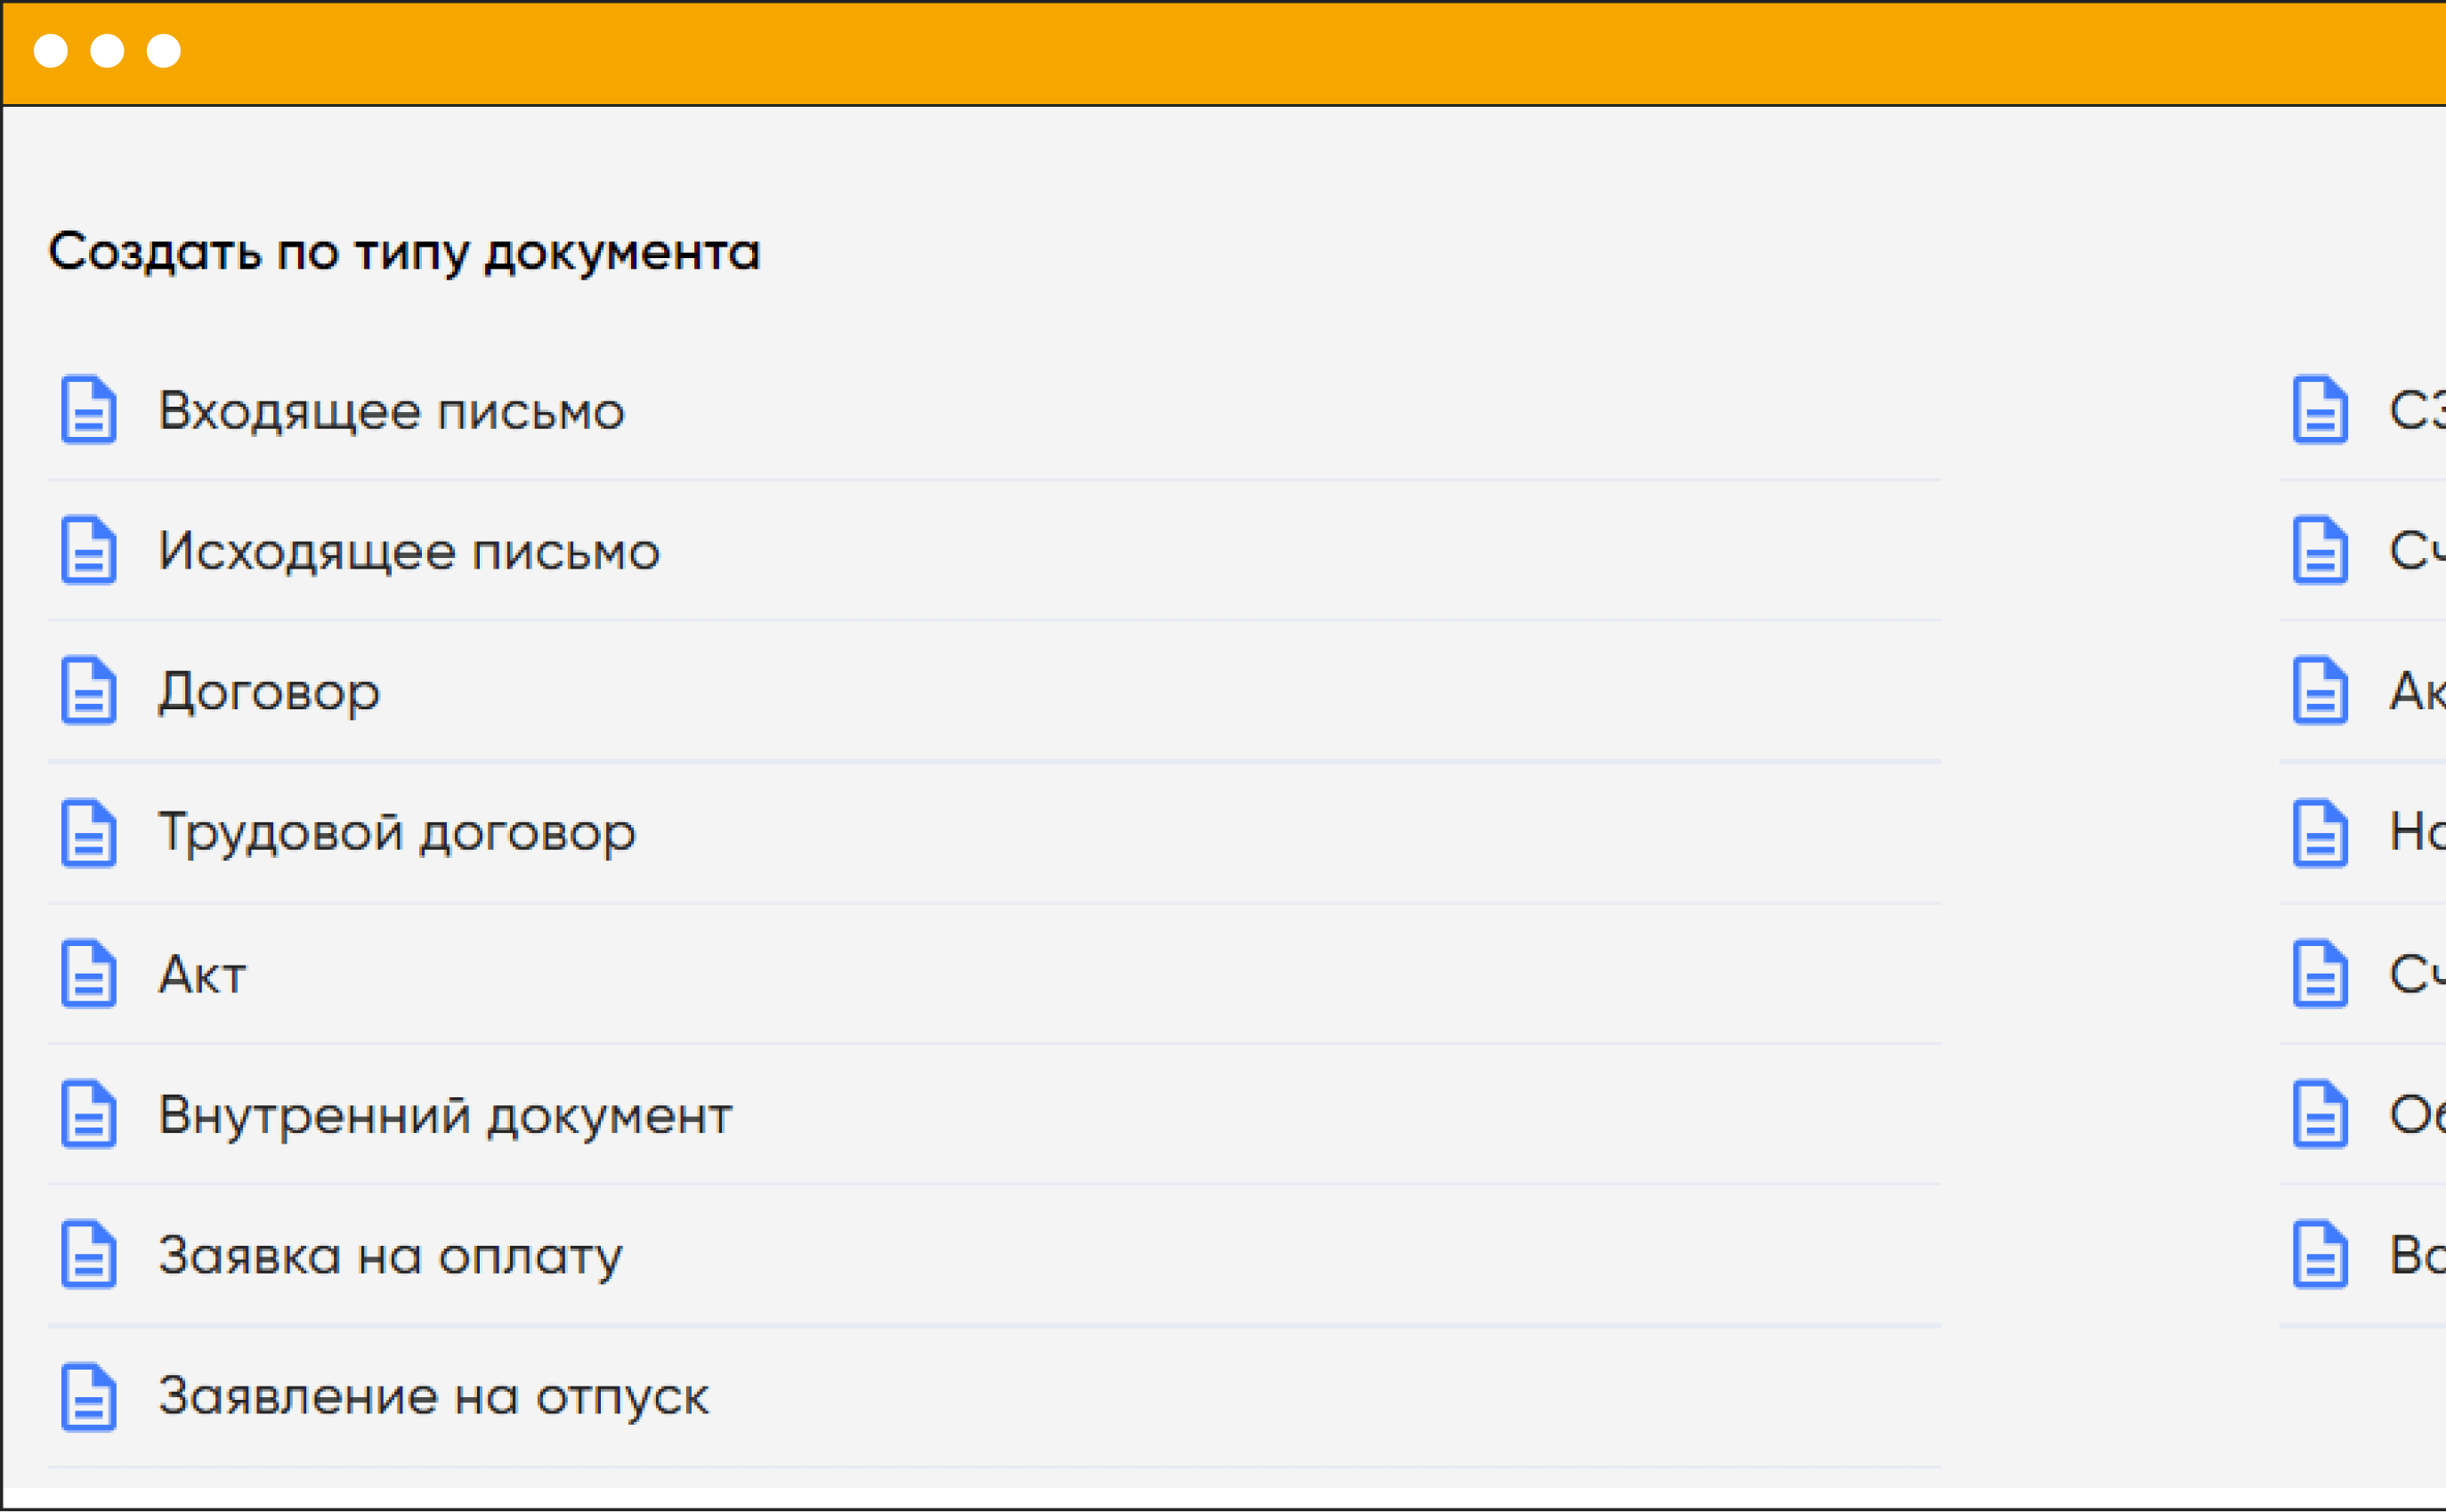Create a Входящее письмо document

[391, 411]
